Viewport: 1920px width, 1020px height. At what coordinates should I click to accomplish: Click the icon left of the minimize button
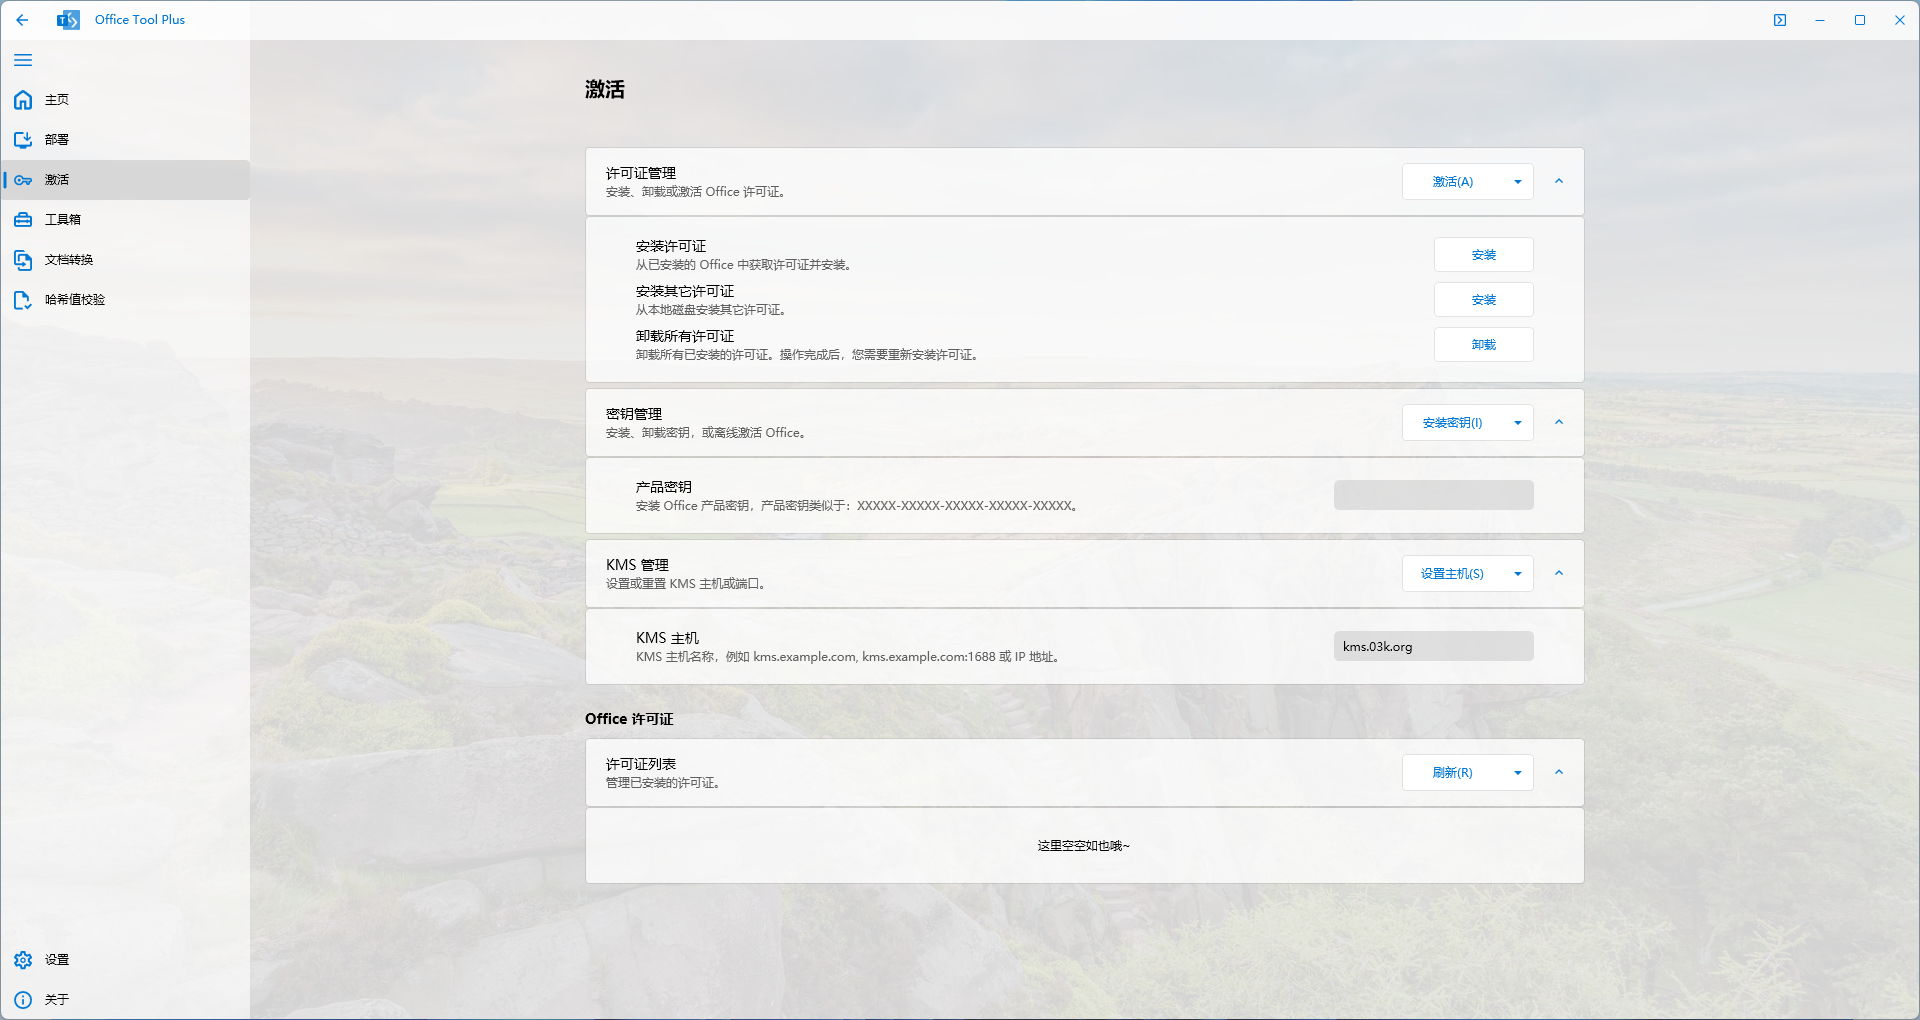coord(1780,19)
